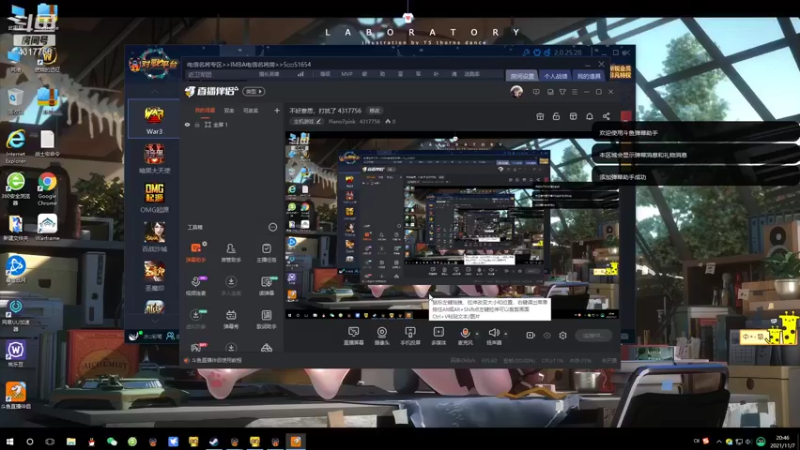The width and height of the screenshot is (800, 450).
Task: Mute the 麦克风 microphone
Action: point(464,336)
